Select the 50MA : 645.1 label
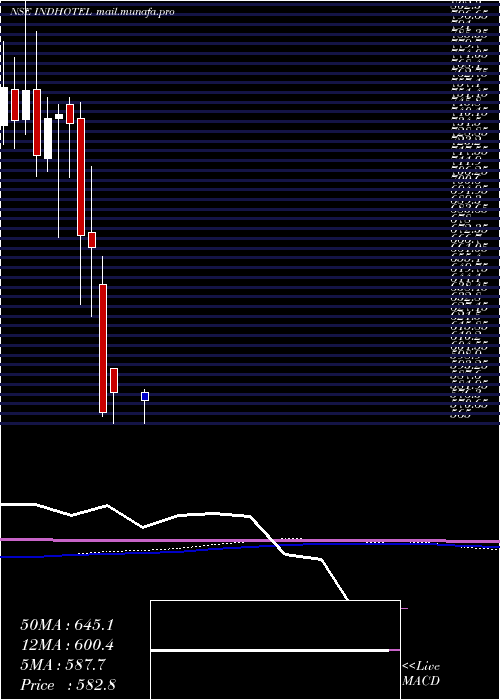 pyautogui.click(x=67, y=625)
